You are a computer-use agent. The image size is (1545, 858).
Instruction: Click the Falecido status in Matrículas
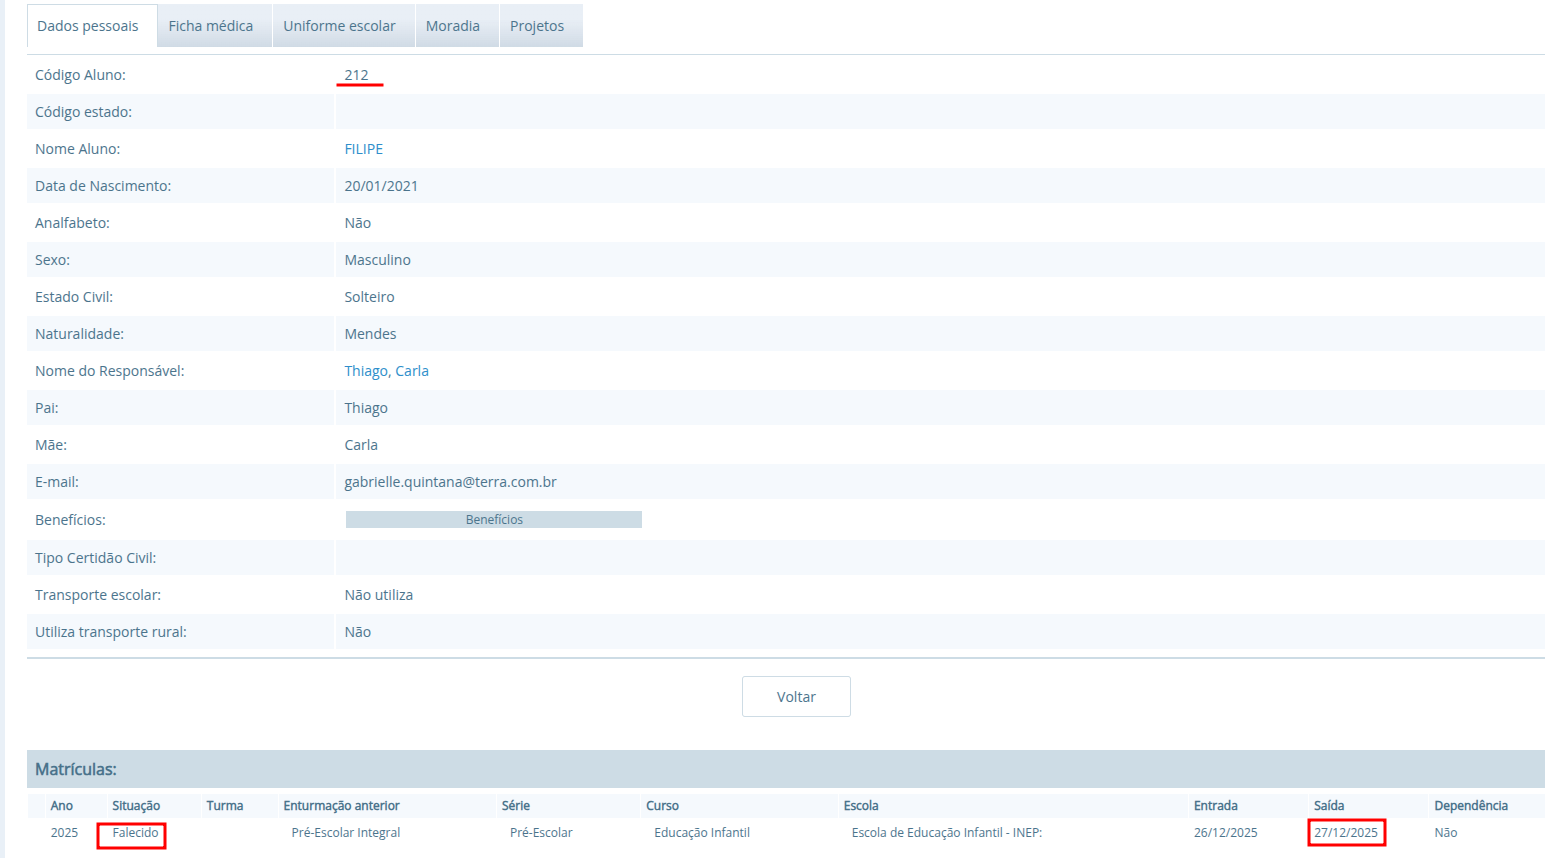[135, 833]
